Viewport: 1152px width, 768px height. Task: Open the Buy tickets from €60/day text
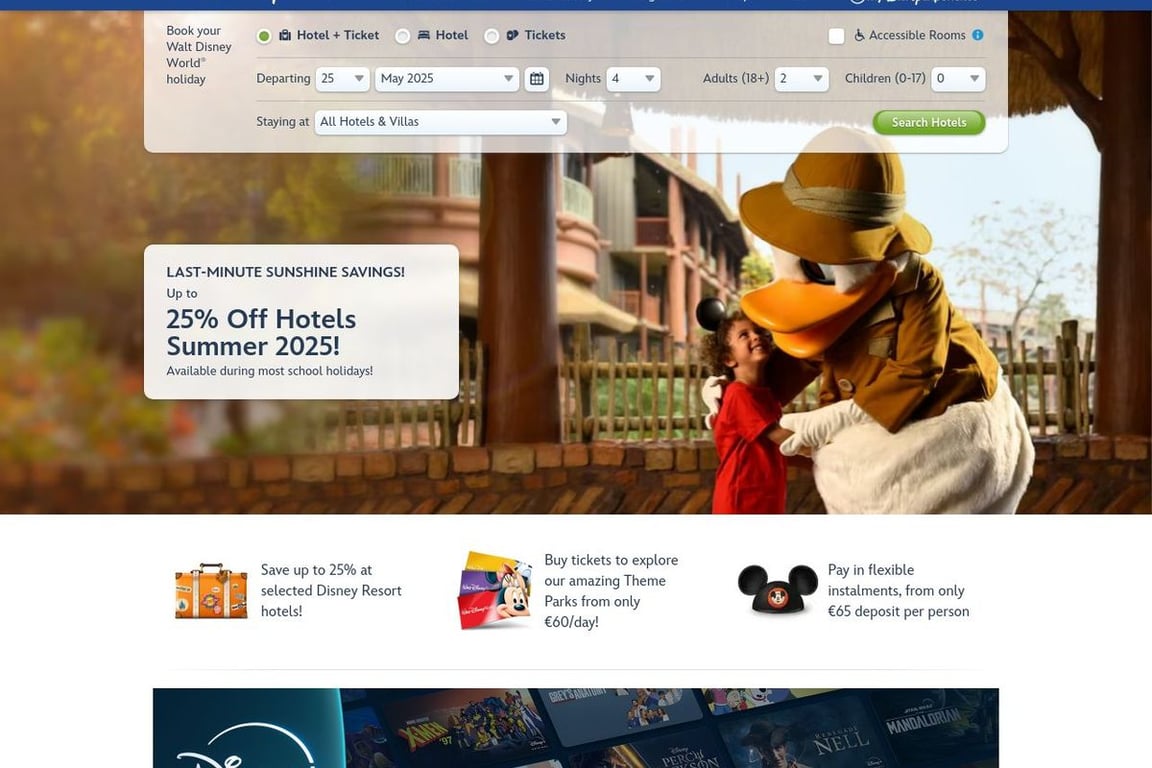611,590
